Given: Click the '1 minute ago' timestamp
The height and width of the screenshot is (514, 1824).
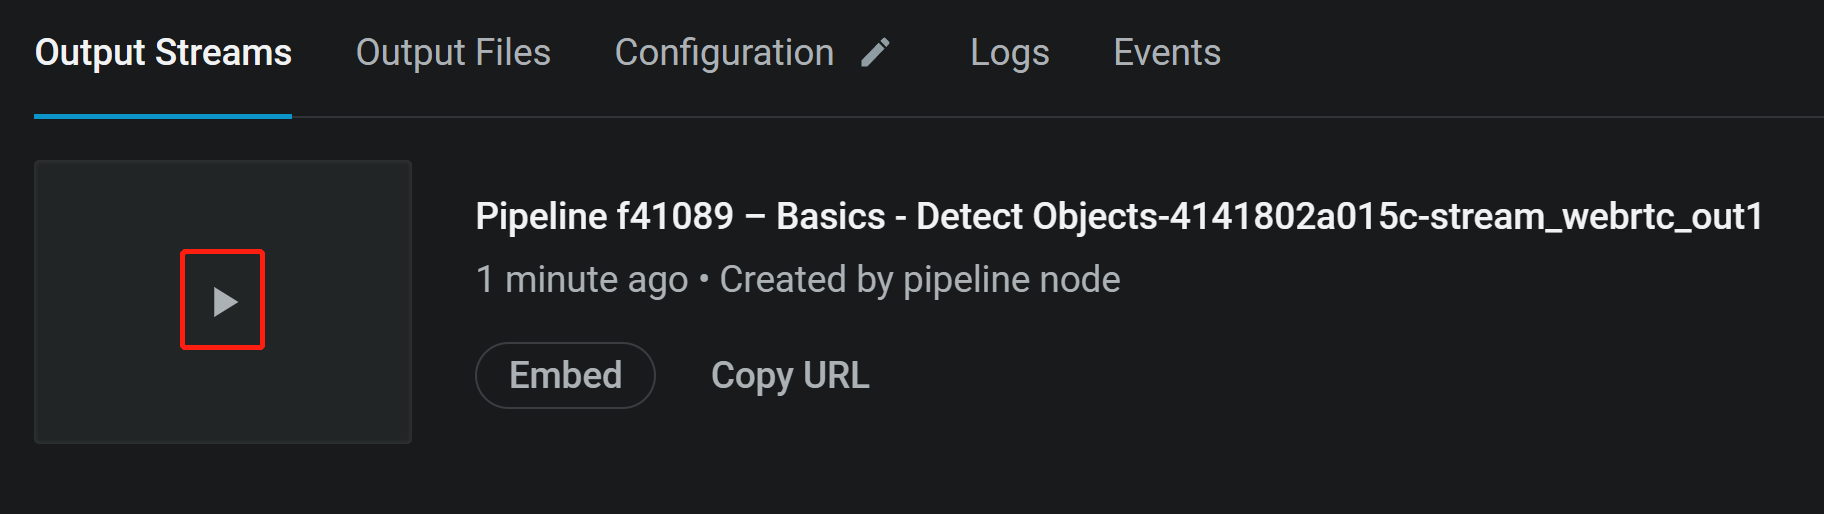Looking at the screenshot, I should (x=582, y=280).
